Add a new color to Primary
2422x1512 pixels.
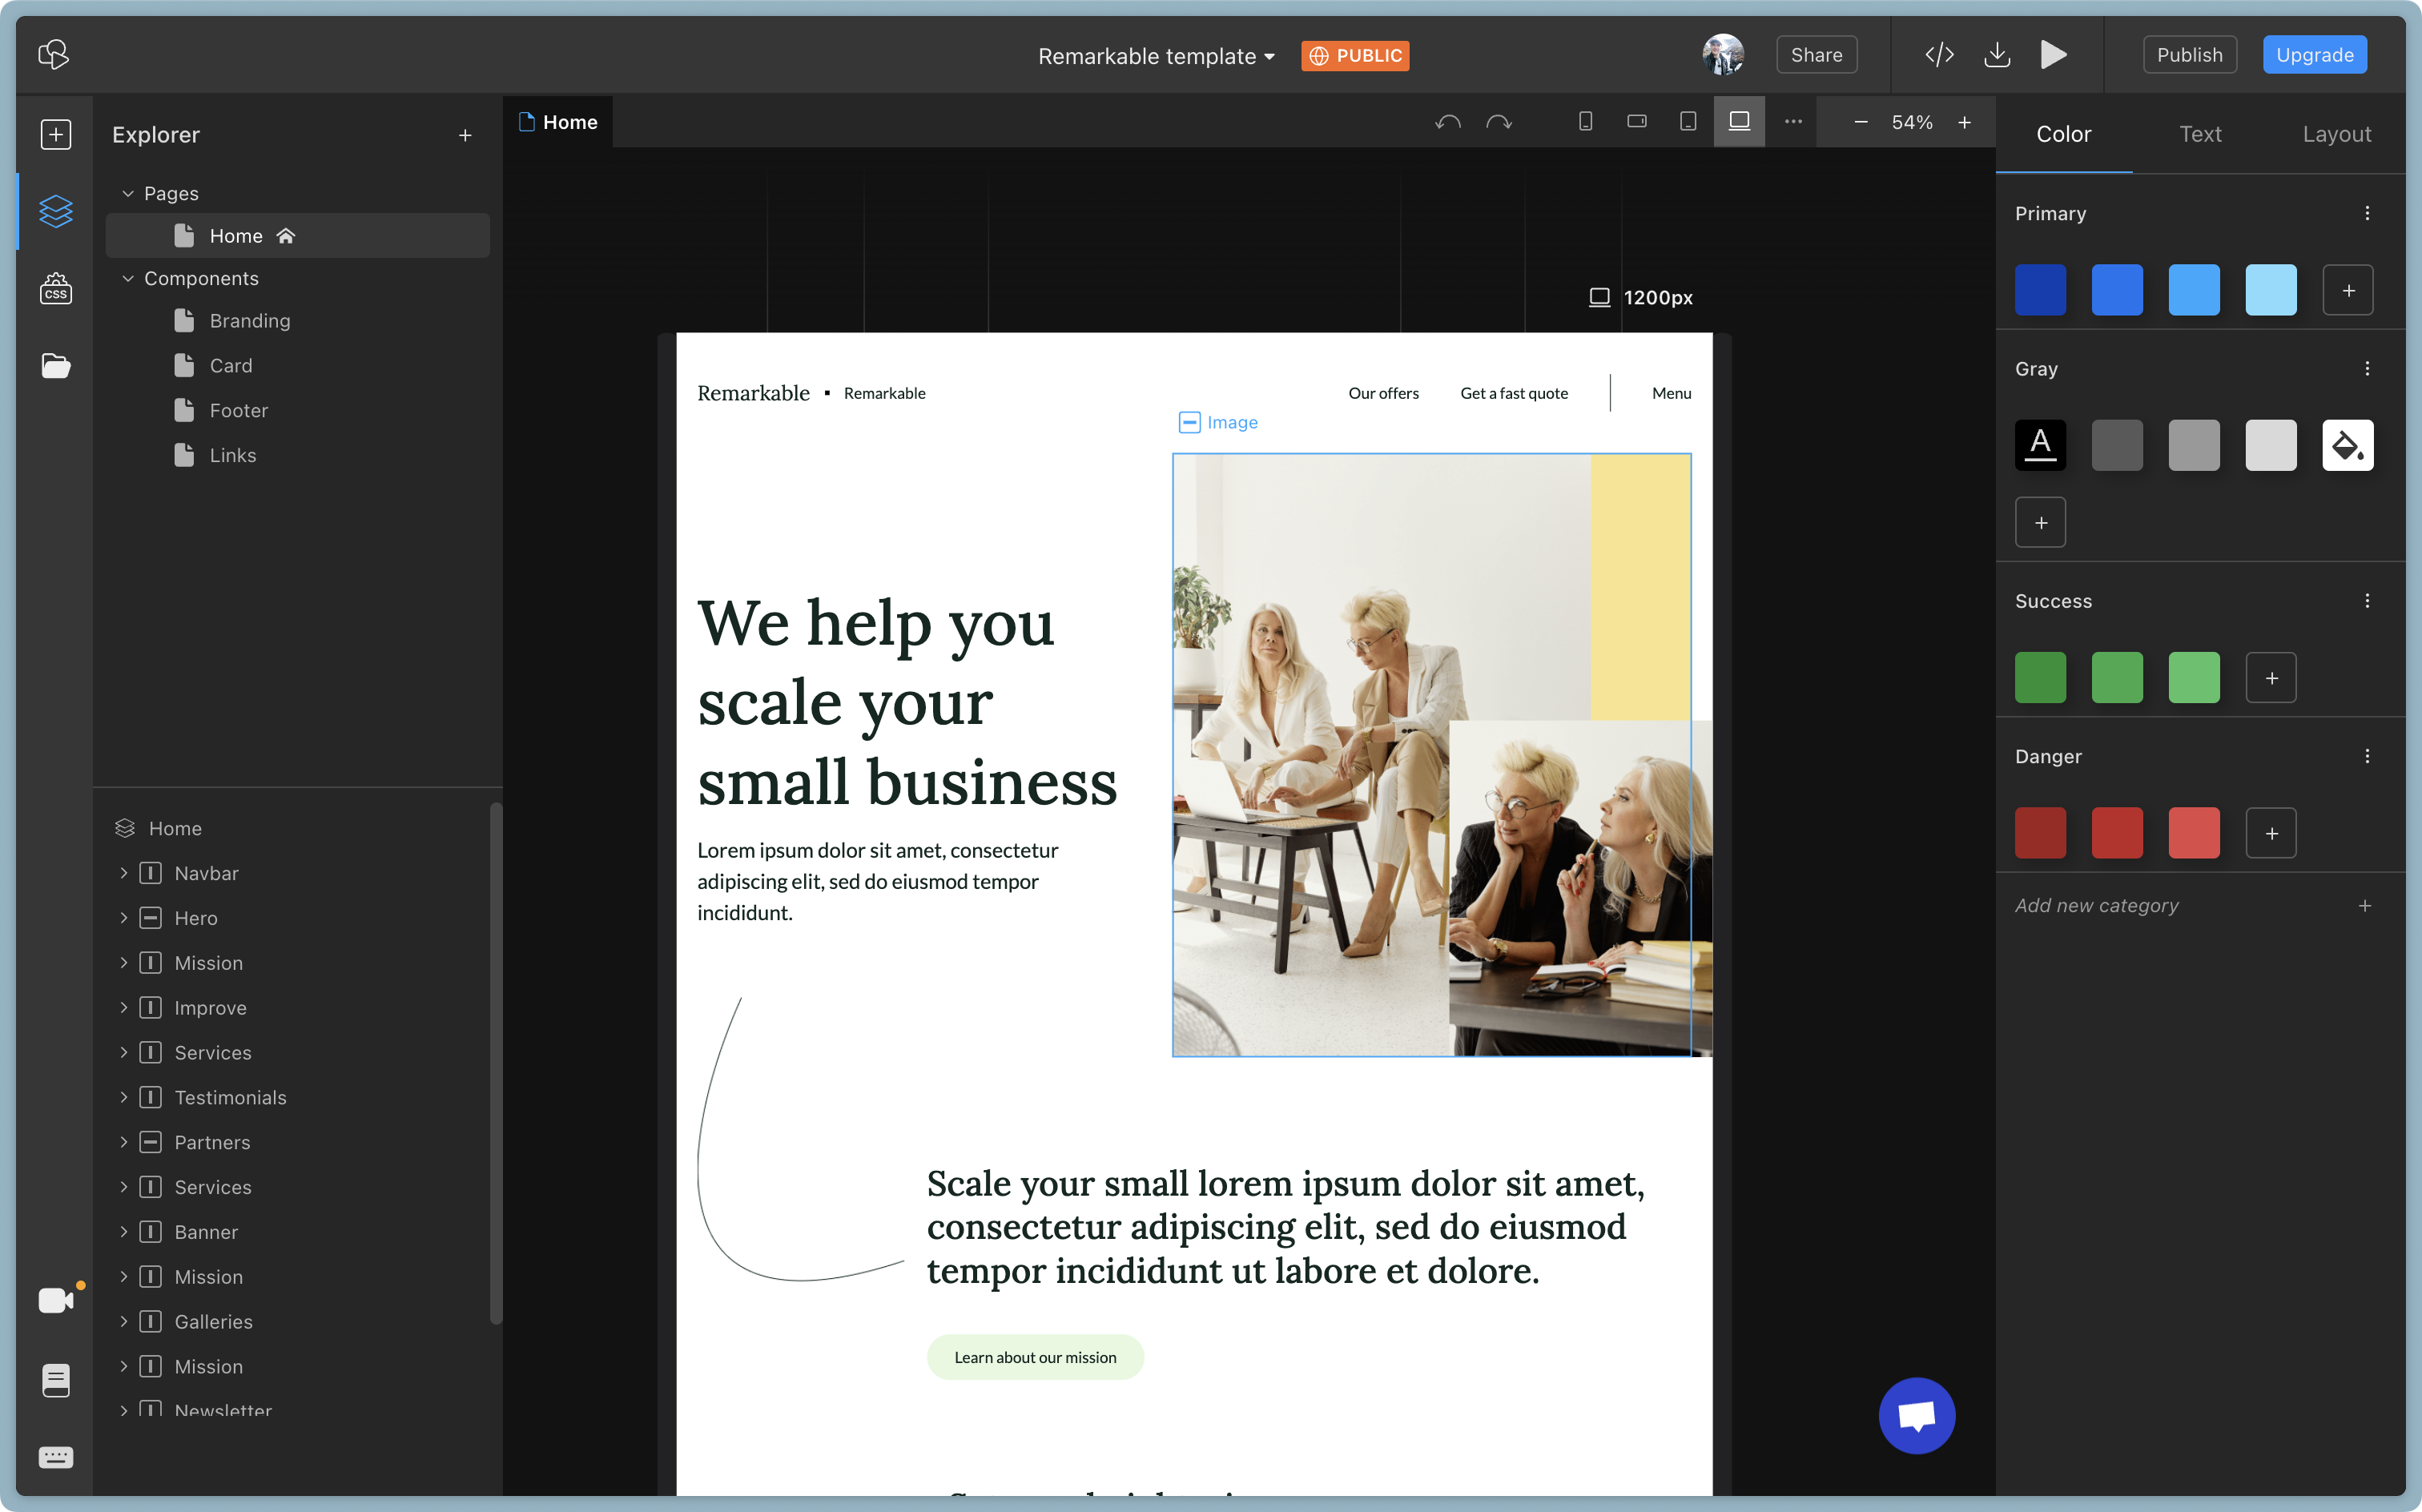tap(2348, 290)
